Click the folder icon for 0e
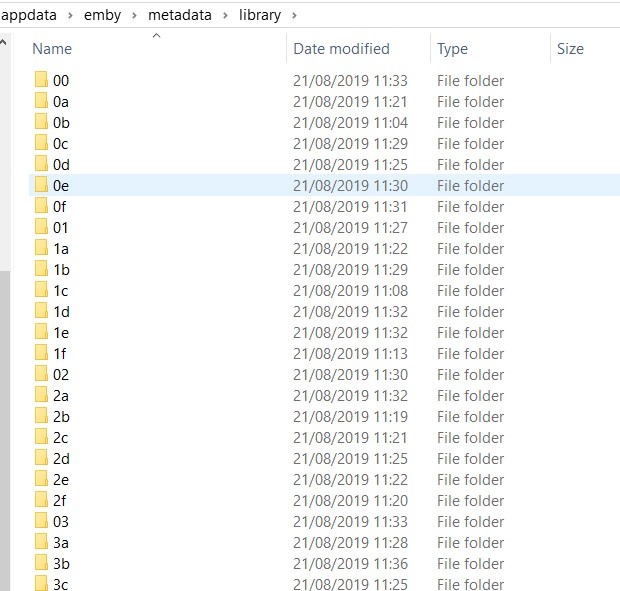Viewport: 620px width, 591px height. tap(41, 185)
